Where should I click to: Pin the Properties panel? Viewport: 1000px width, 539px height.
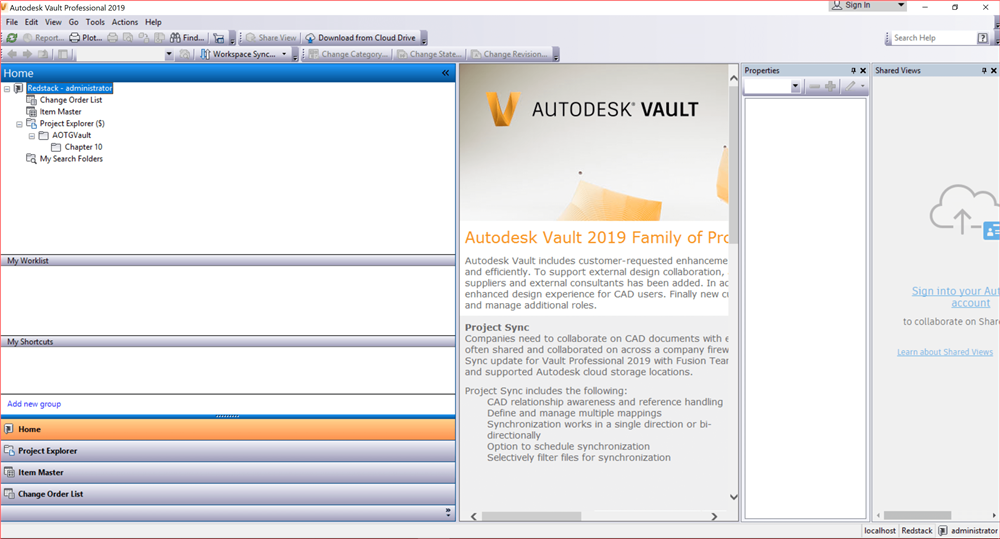(x=853, y=70)
